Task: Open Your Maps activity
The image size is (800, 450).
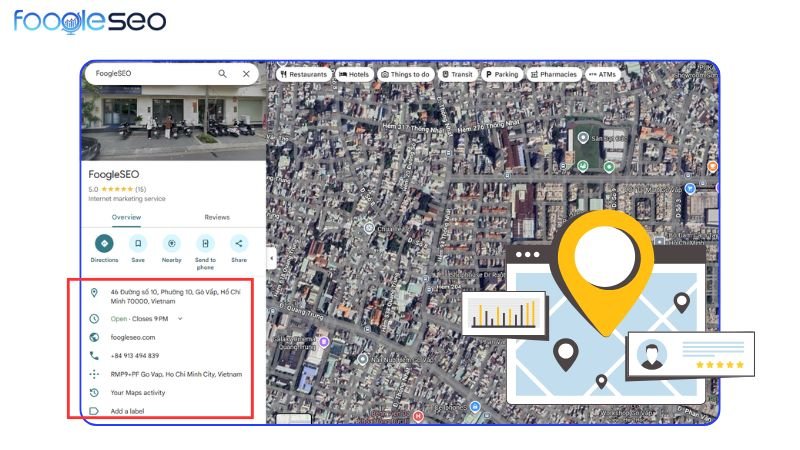Action: (x=138, y=393)
